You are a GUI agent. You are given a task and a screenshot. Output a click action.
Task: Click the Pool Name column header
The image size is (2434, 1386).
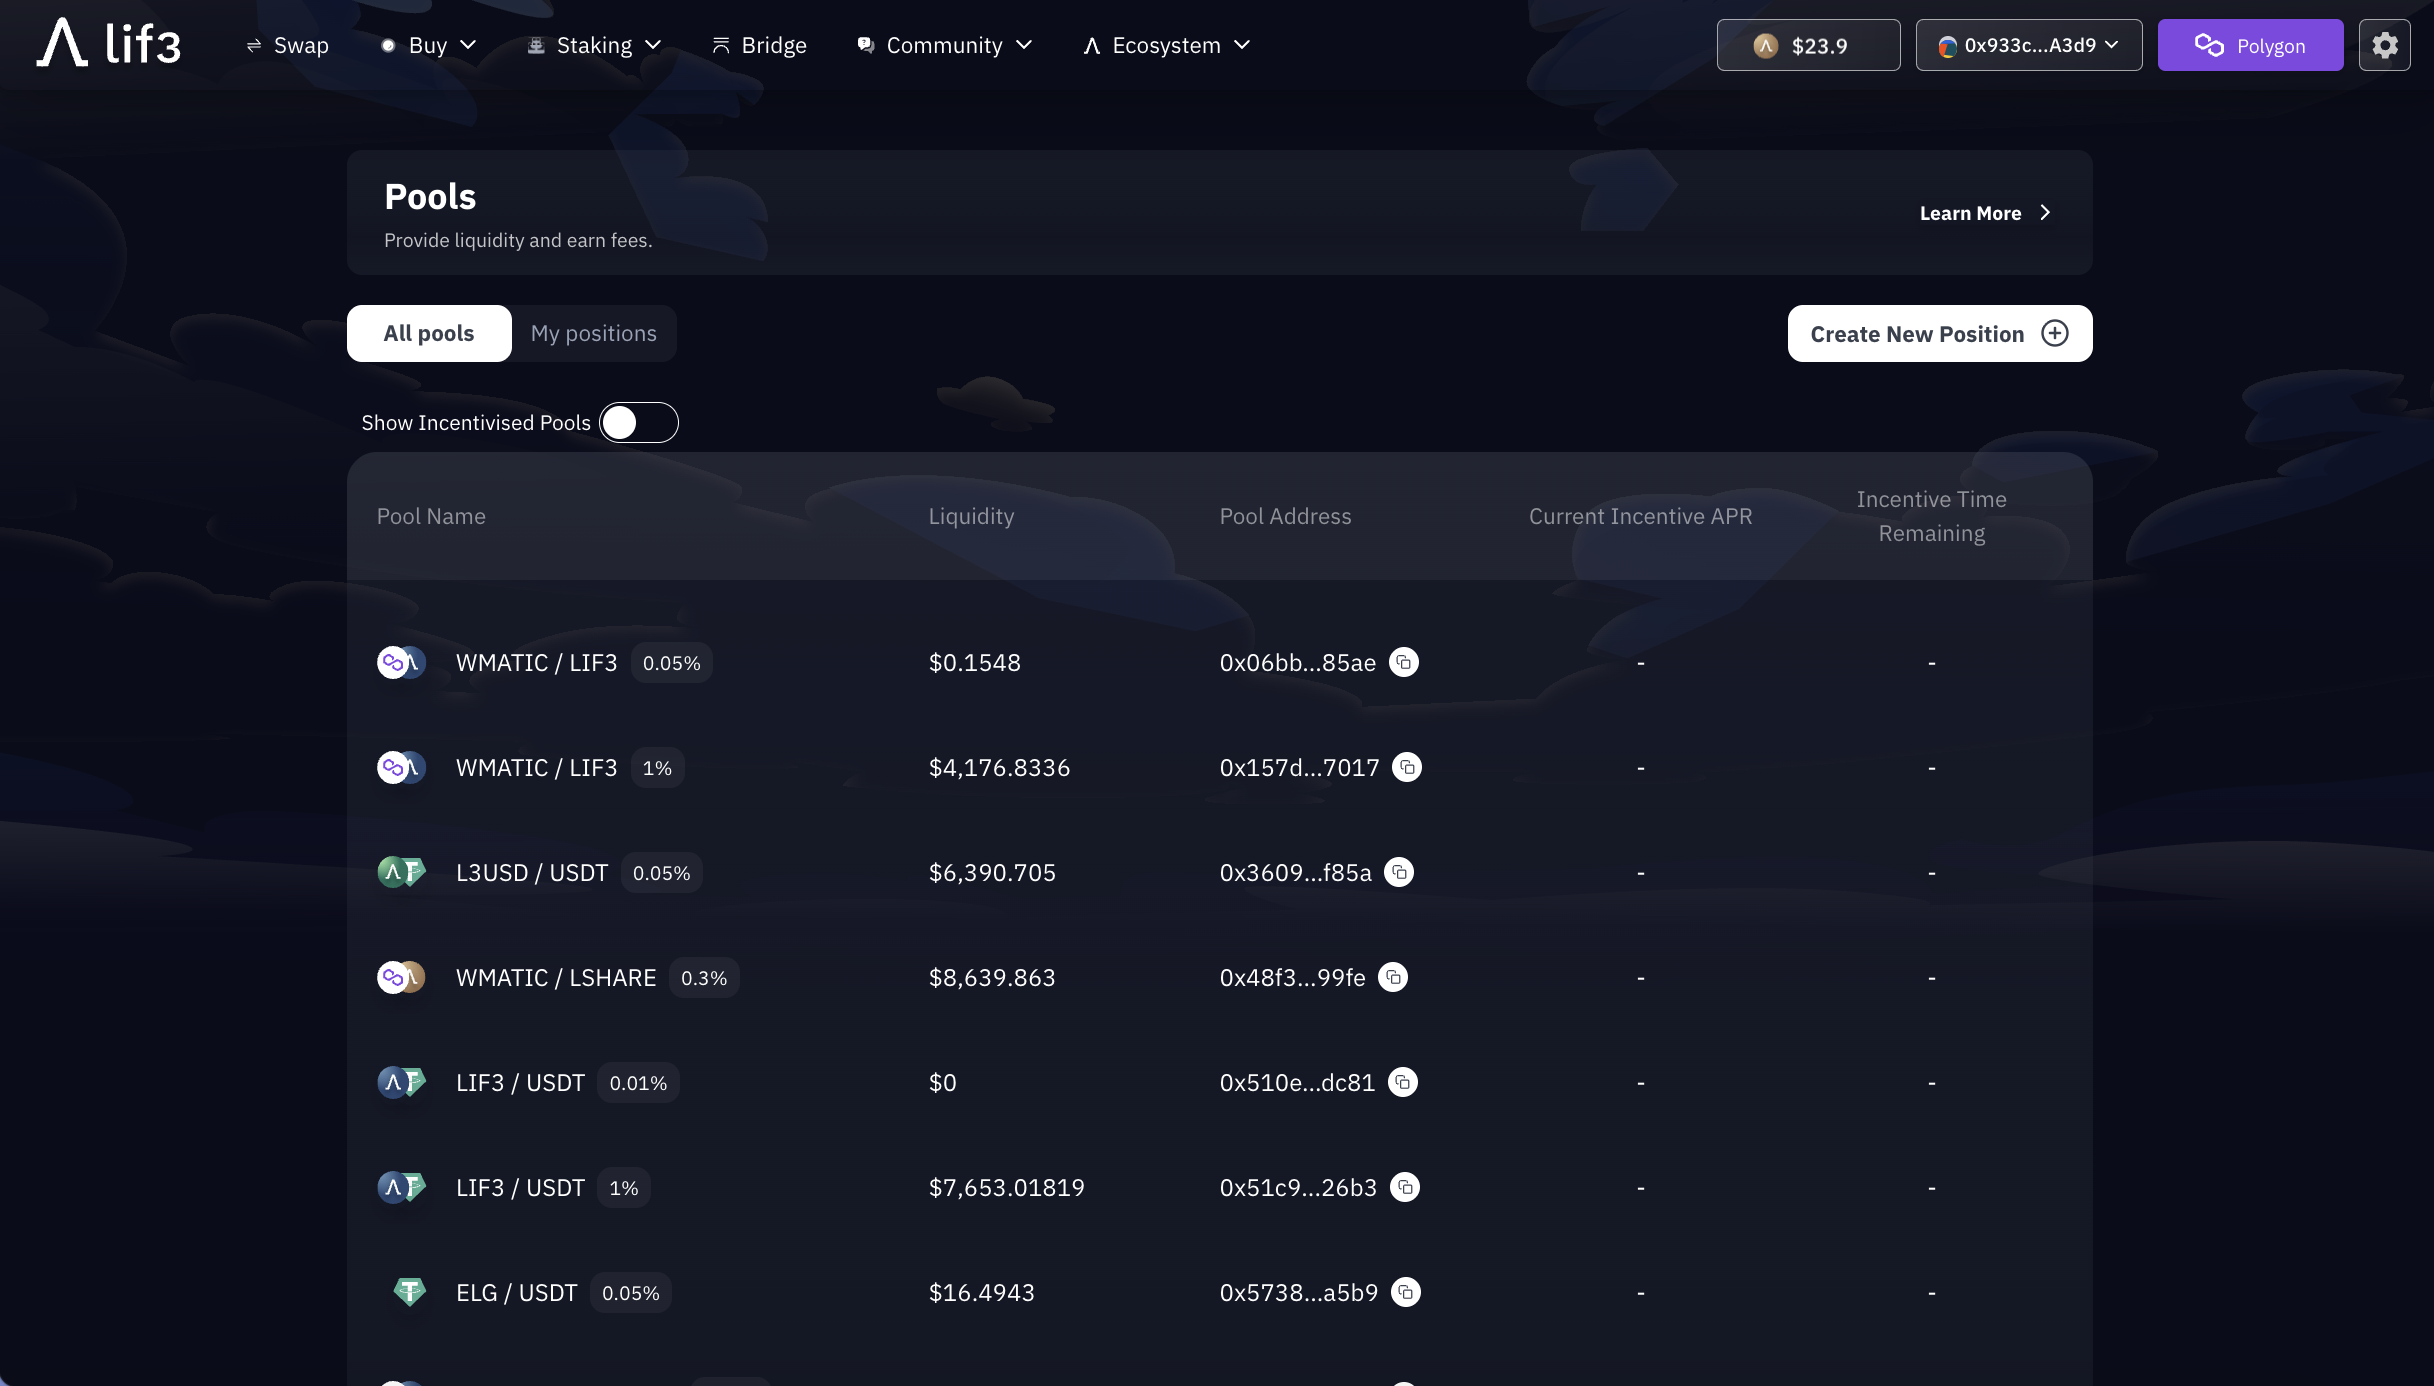431,516
